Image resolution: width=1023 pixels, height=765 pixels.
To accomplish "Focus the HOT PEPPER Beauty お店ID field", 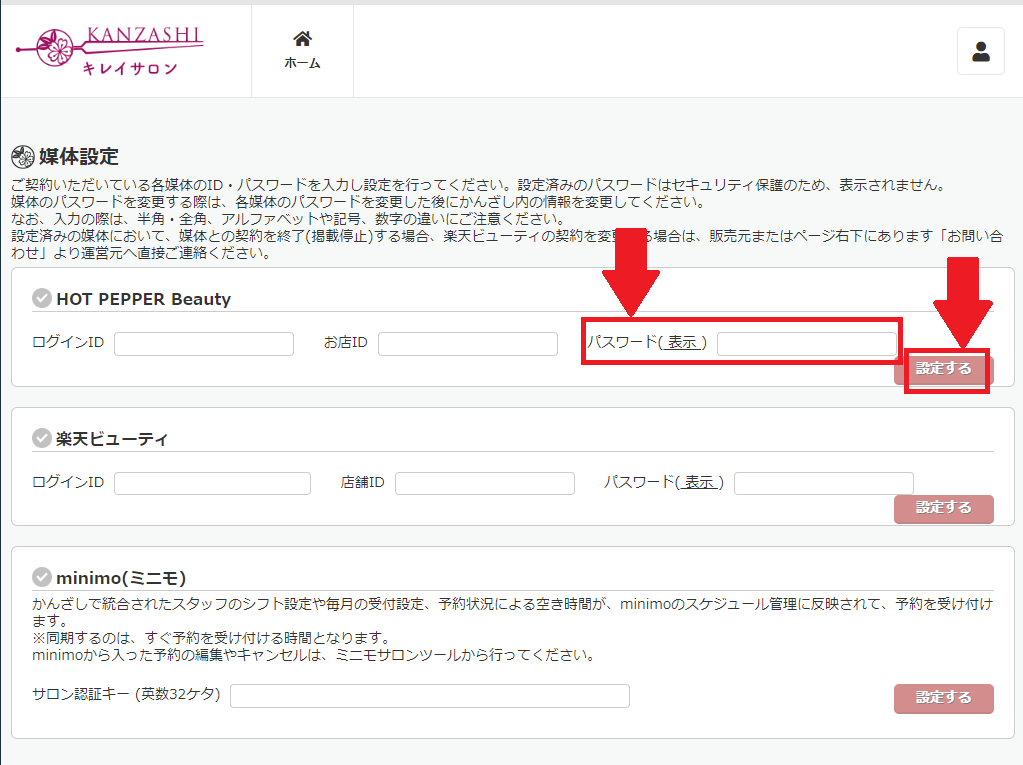I will pyautogui.click(x=467, y=344).
